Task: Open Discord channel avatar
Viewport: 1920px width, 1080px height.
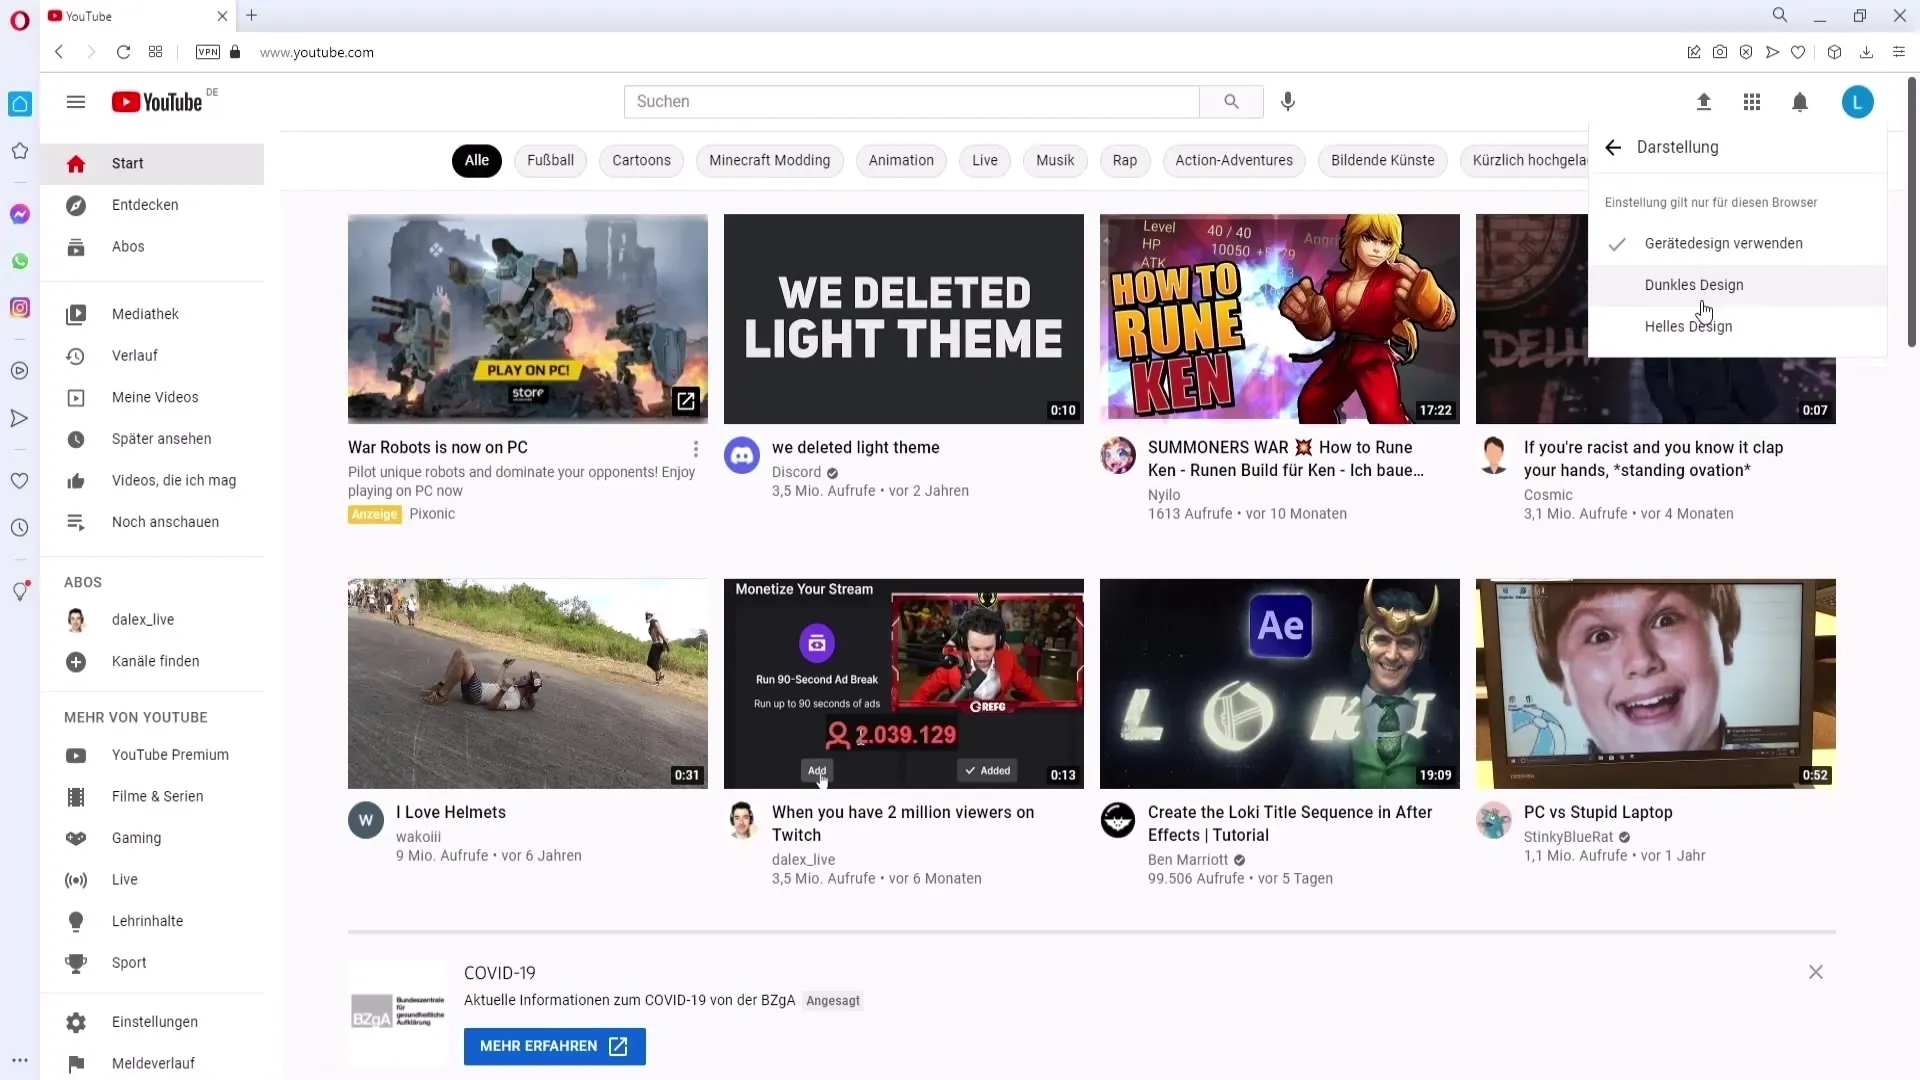Action: point(742,455)
